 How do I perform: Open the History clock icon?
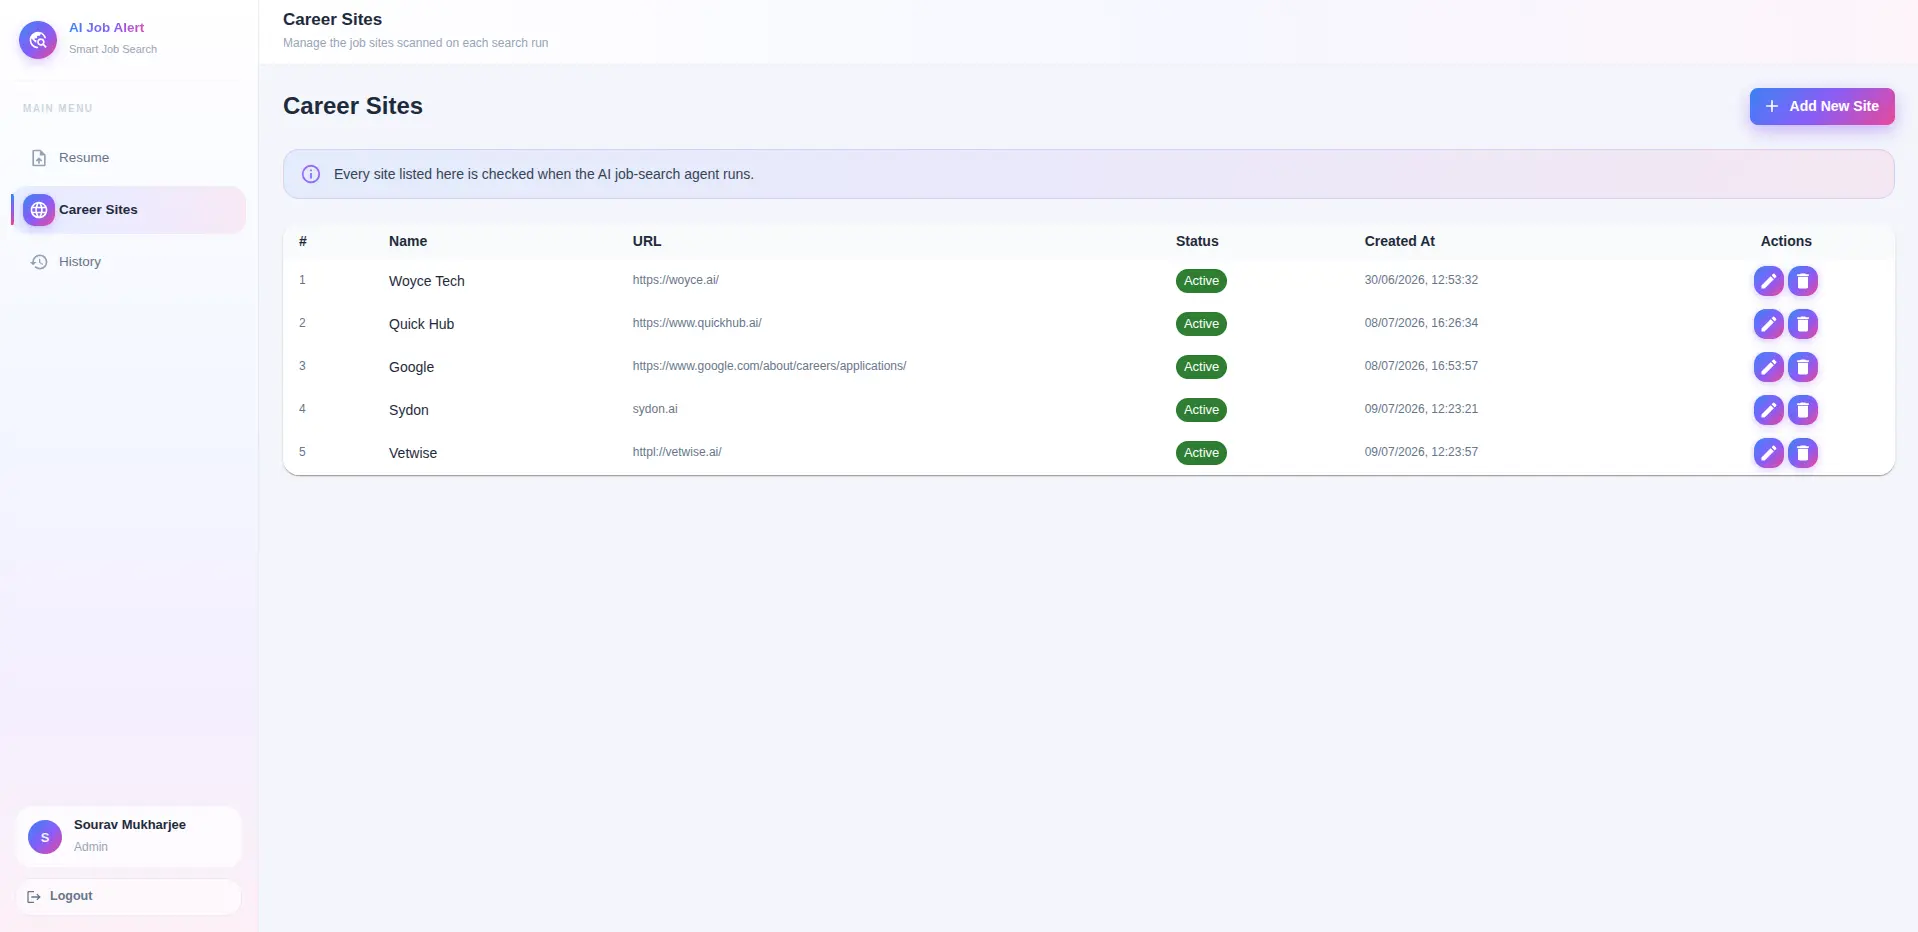click(39, 262)
